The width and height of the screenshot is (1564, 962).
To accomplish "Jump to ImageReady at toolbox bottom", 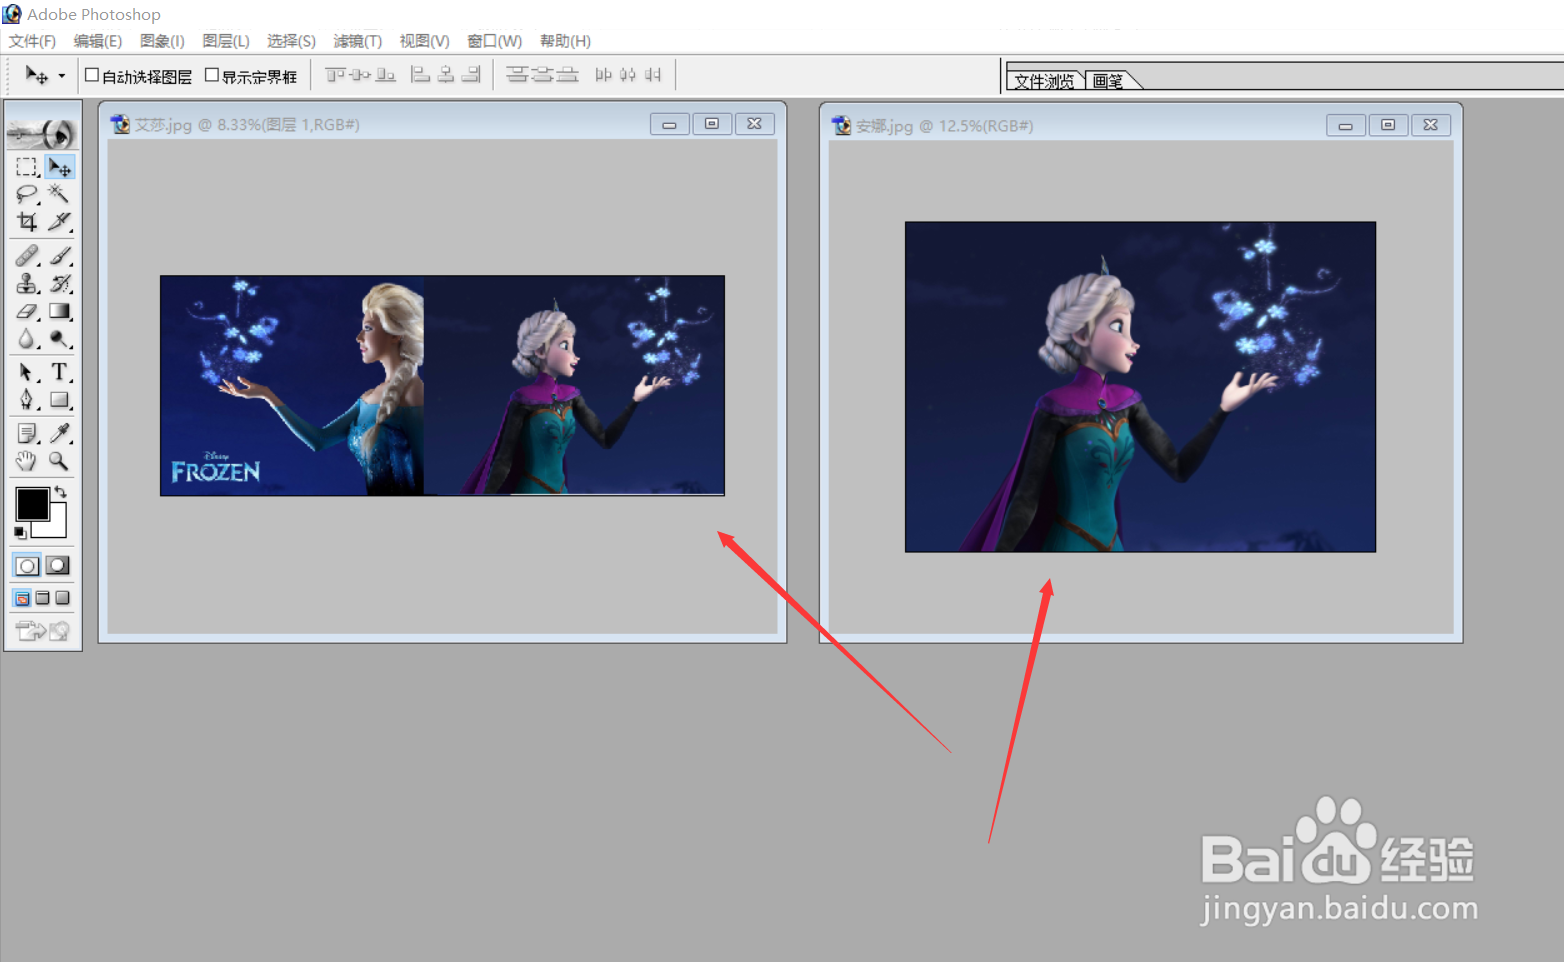I will point(43,630).
